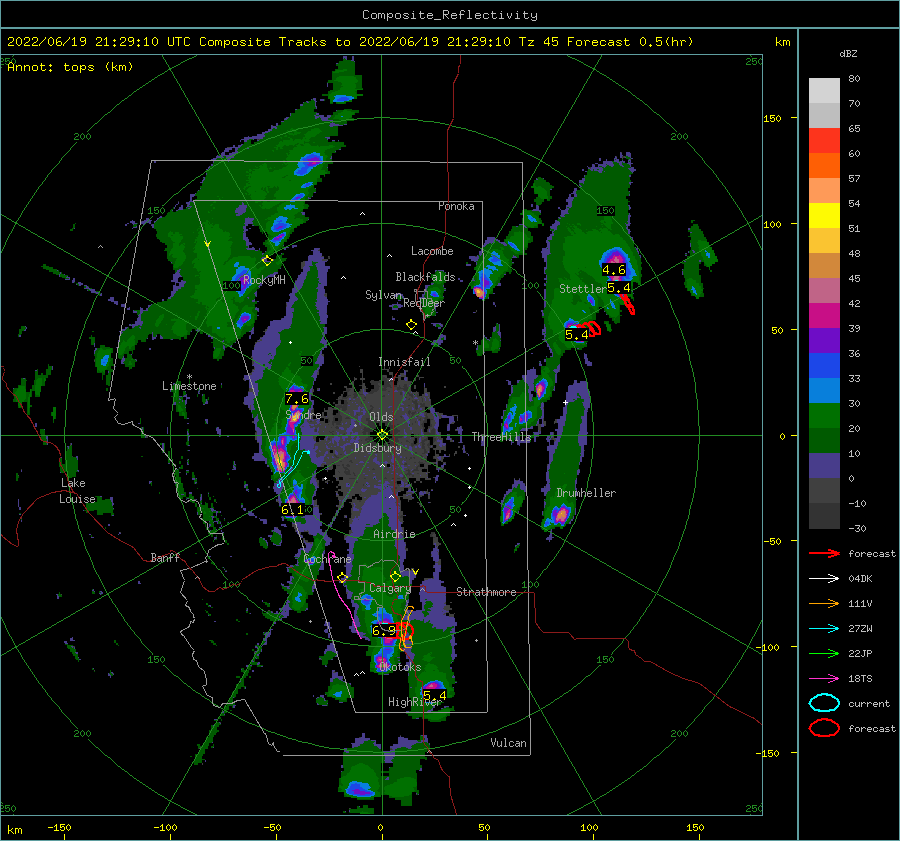Click the magenta storm track near Cochrane
The height and width of the screenshot is (841, 900).
click(x=343, y=594)
